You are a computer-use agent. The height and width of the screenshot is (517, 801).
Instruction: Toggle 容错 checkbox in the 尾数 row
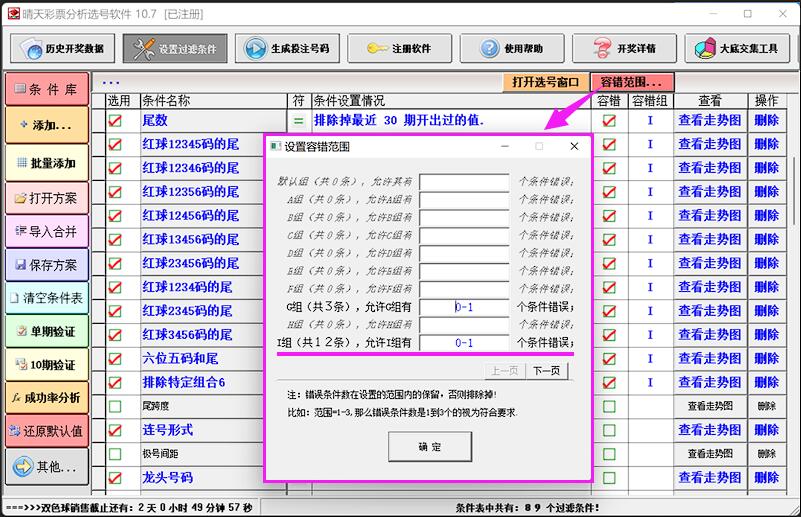(609, 121)
